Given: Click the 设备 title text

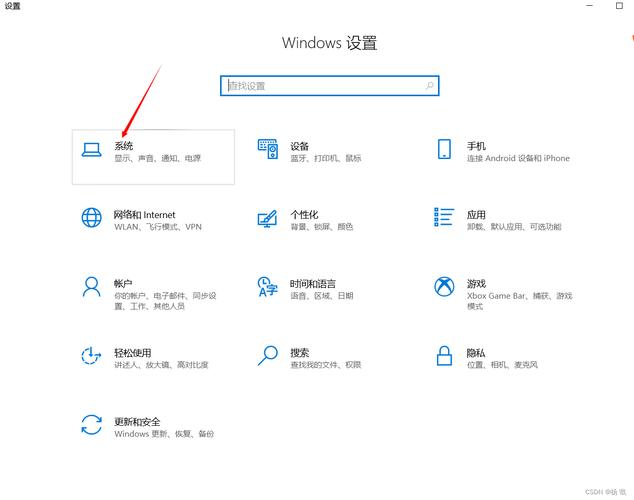Looking at the screenshot, I should [x=300, y=146].
